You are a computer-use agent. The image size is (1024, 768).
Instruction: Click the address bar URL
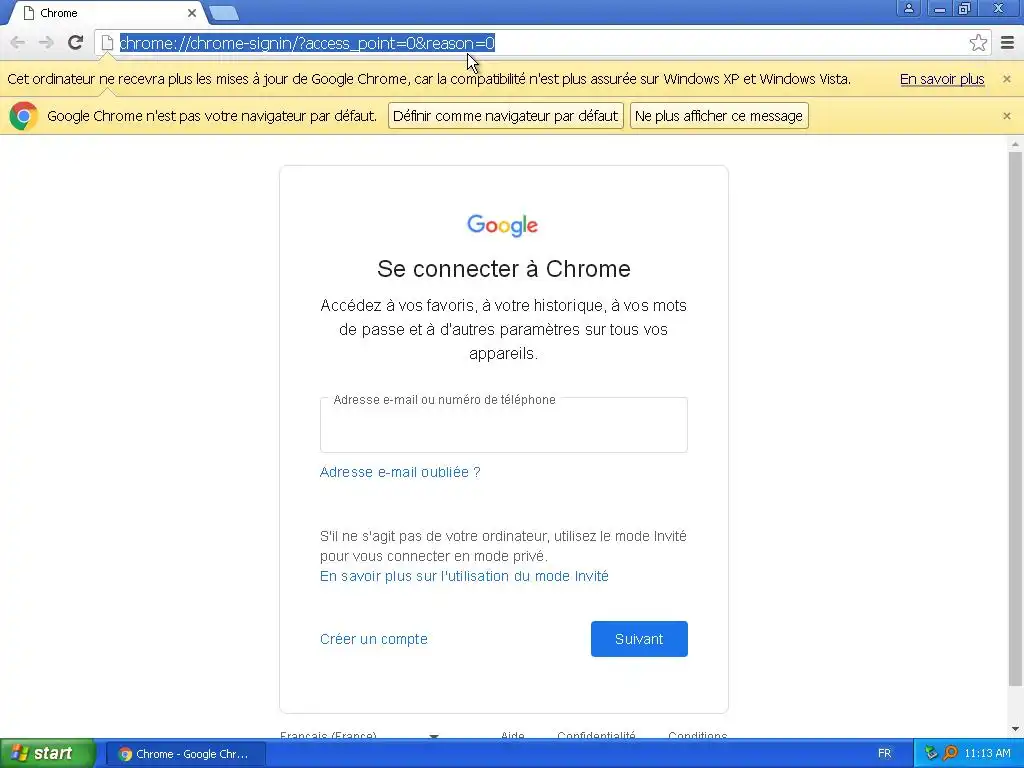307,43
